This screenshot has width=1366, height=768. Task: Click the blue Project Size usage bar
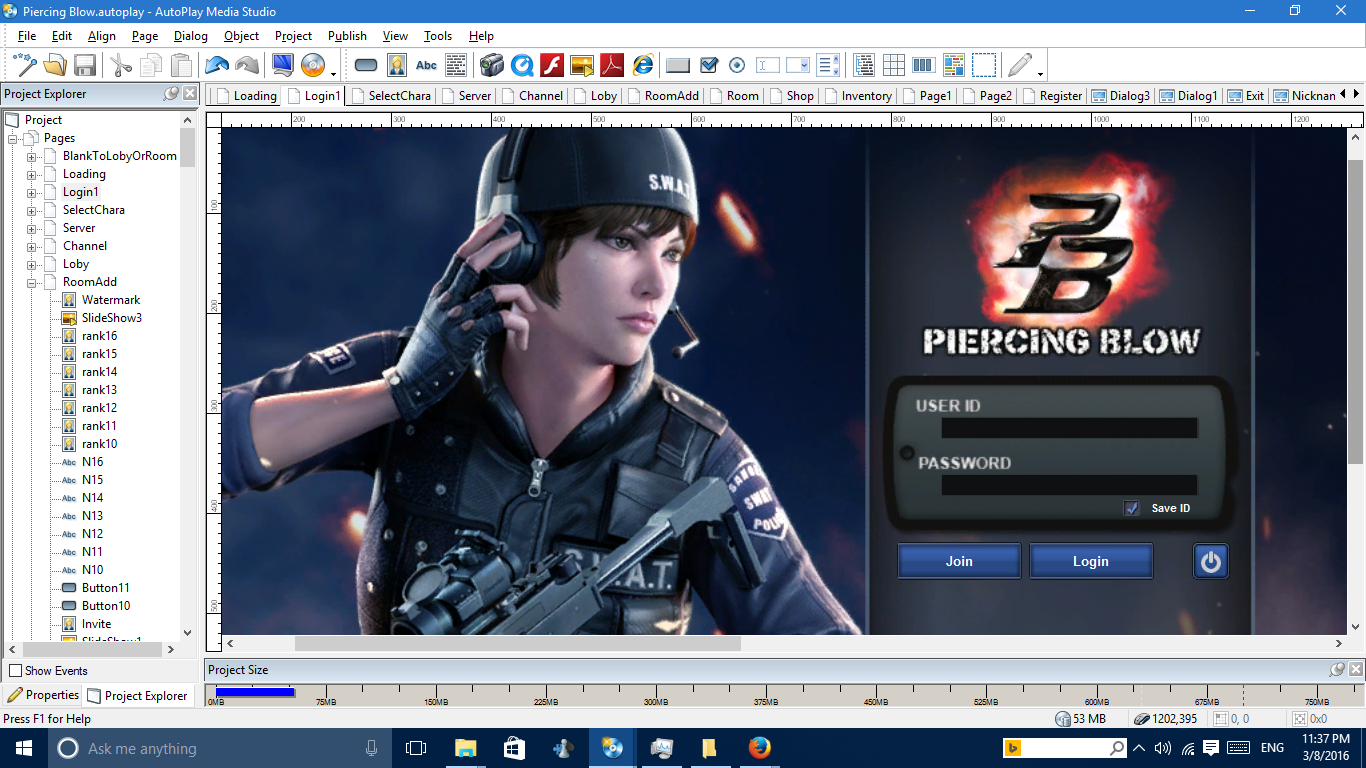[255, 691]
